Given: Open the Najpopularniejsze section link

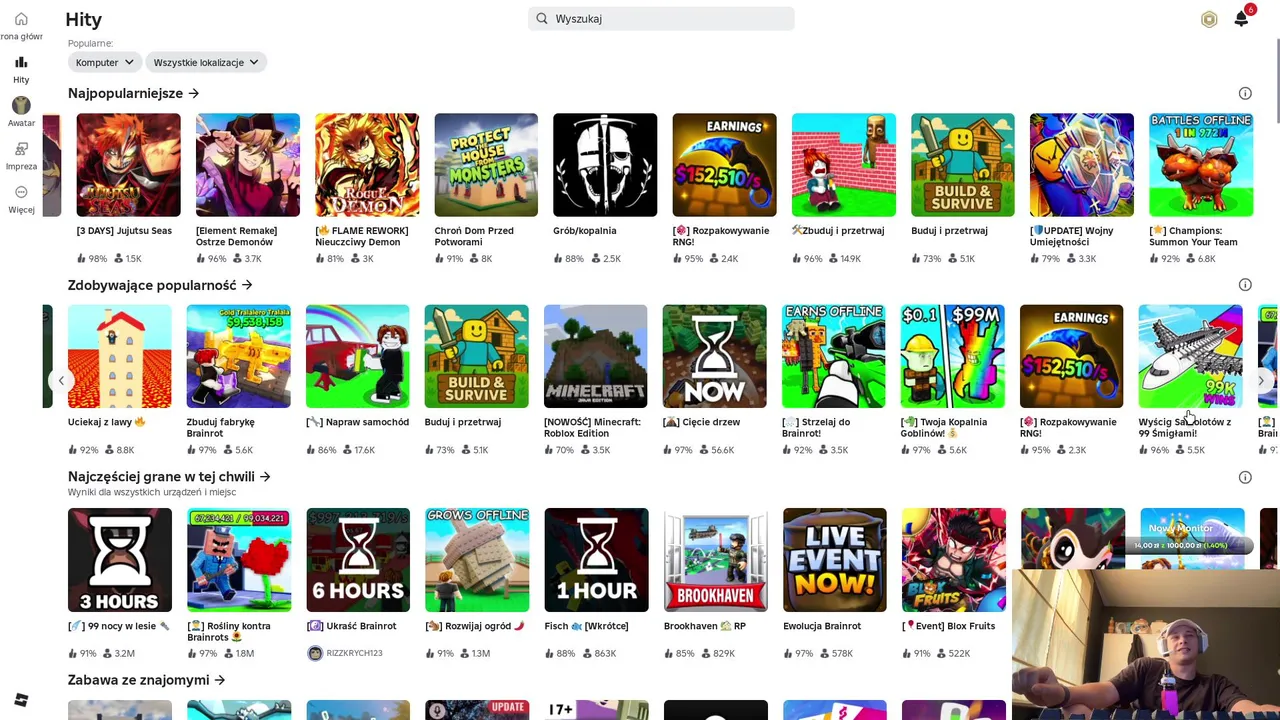Looking at the screenshot, I should (133, 93).
